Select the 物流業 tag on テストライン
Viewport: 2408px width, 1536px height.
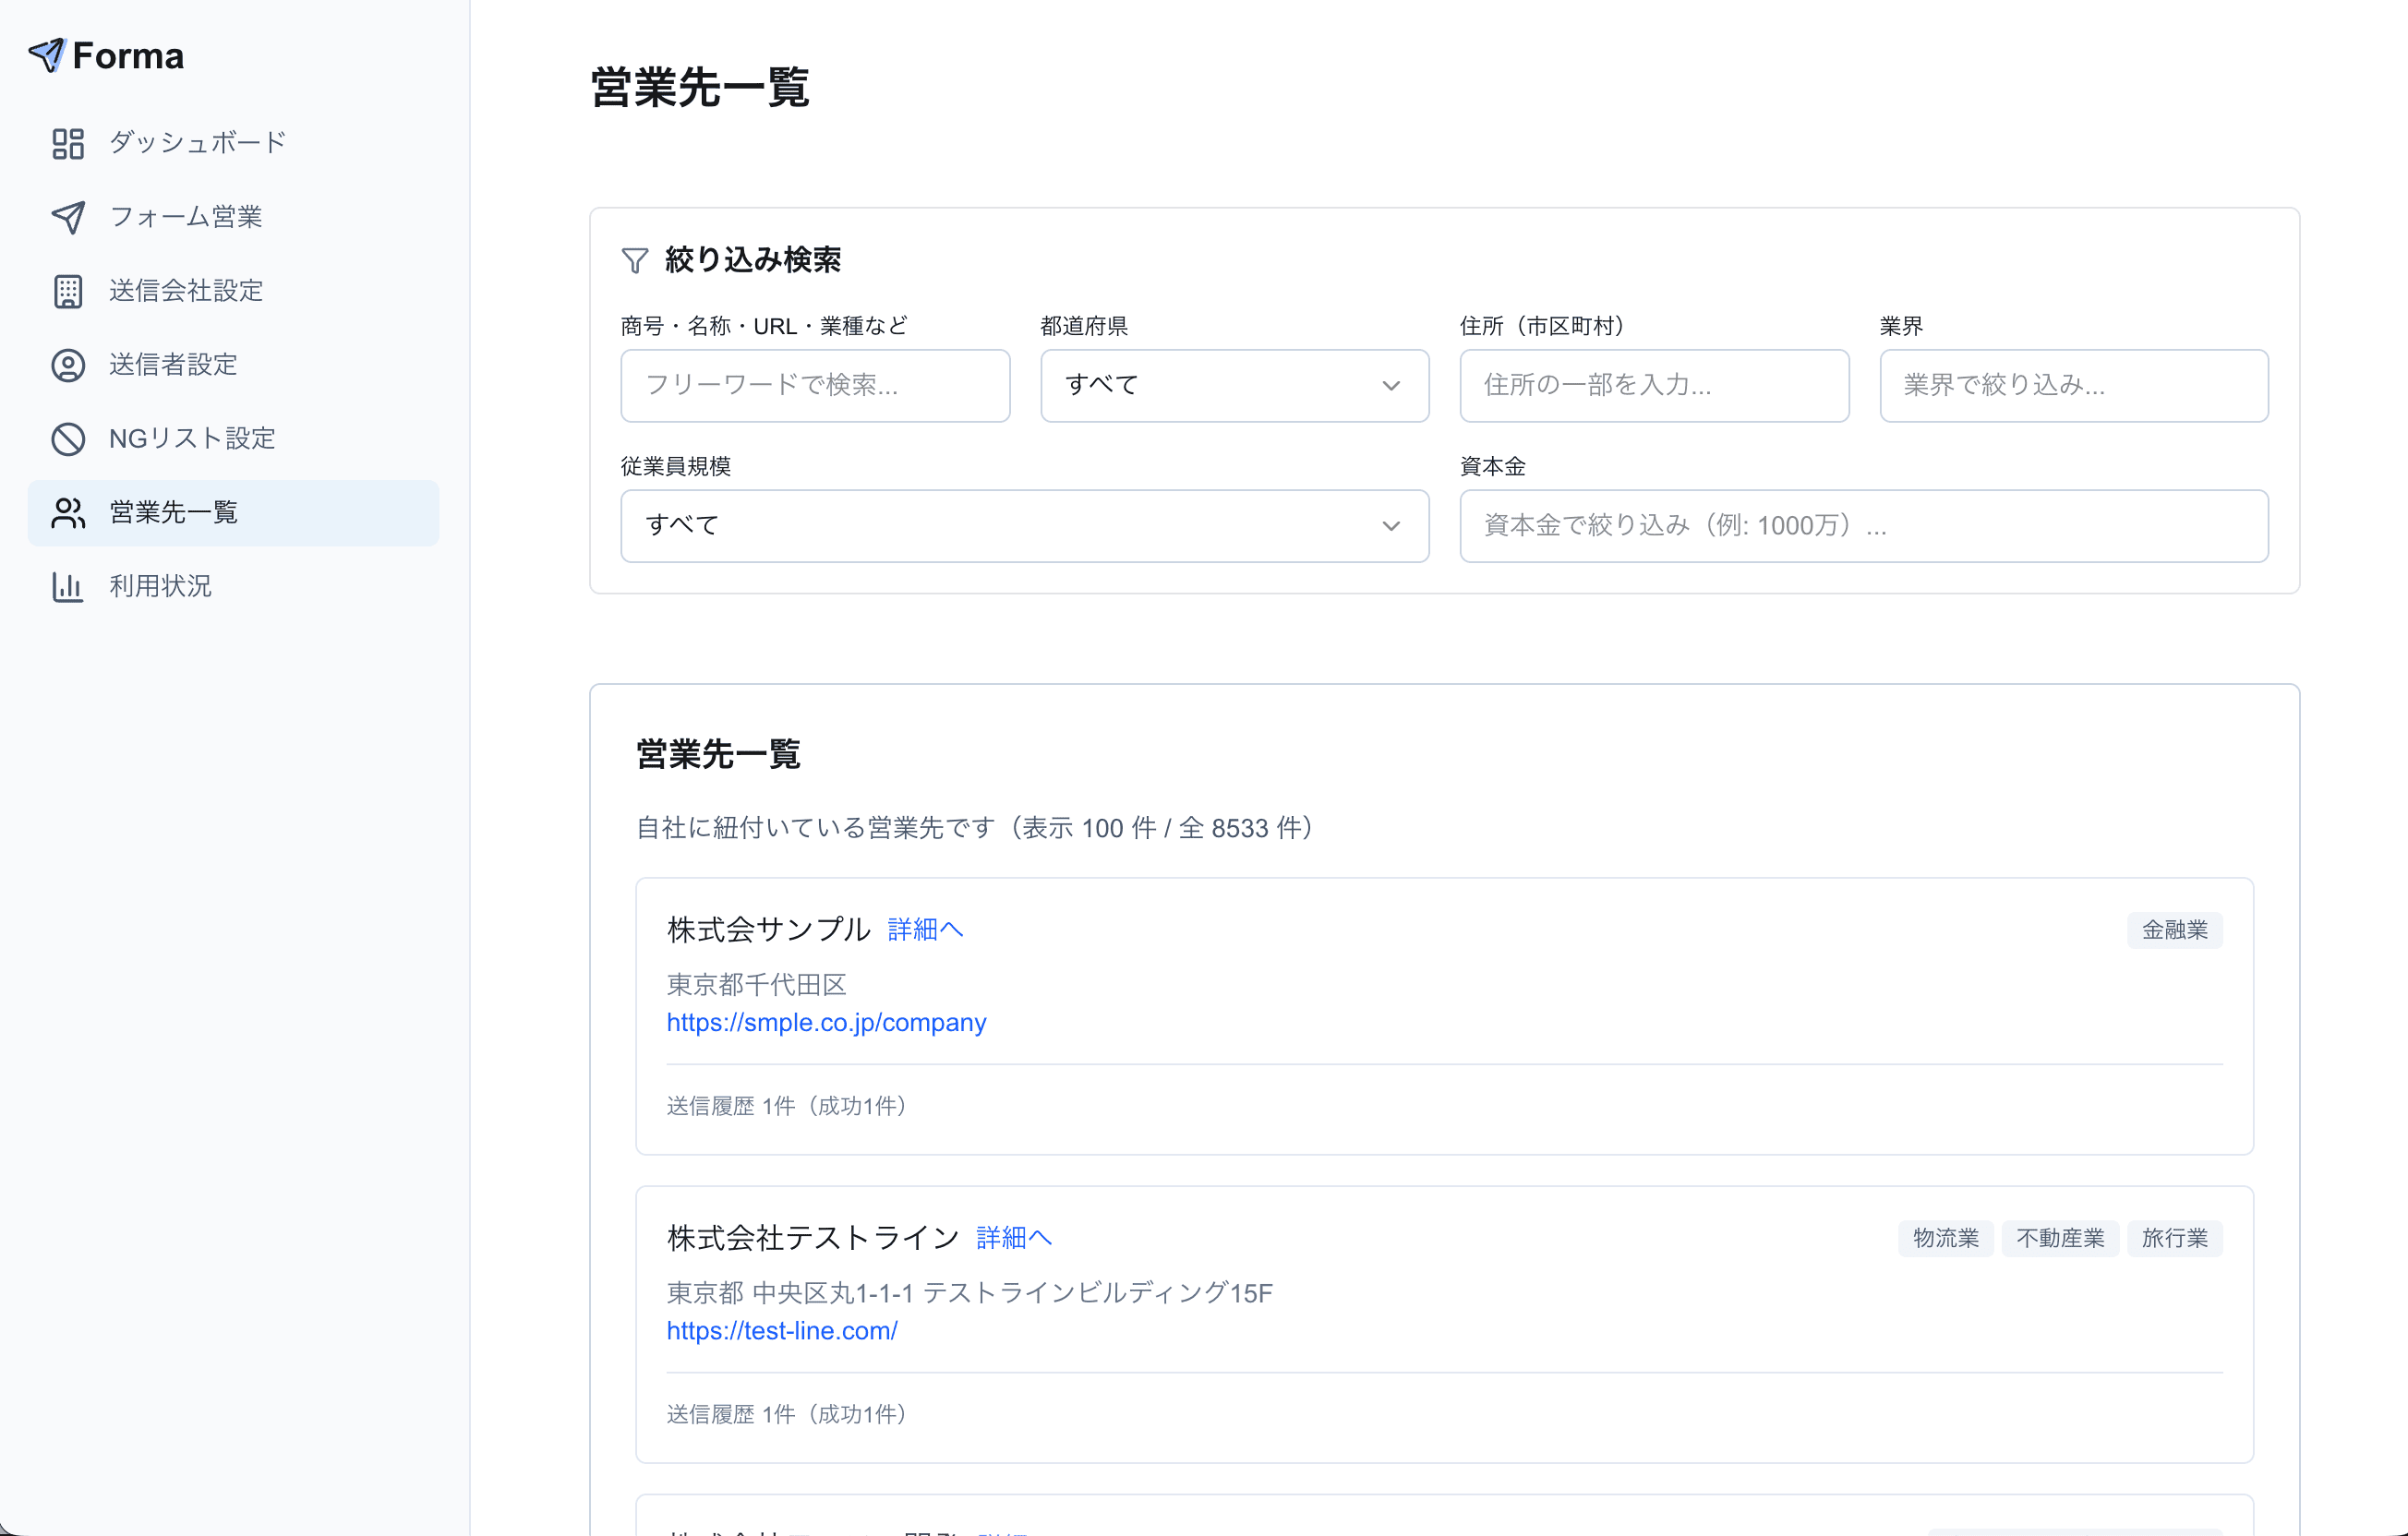1944,1238
